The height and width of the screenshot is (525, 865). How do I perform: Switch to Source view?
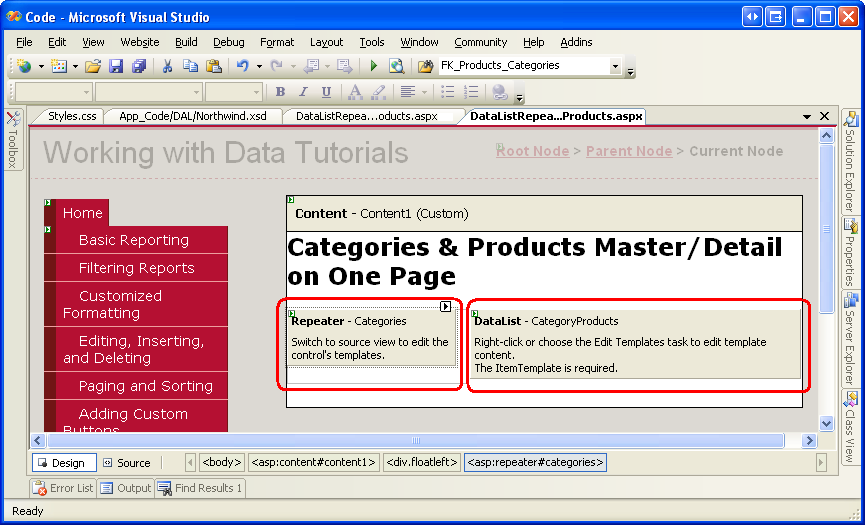click(x=128, y=463)
